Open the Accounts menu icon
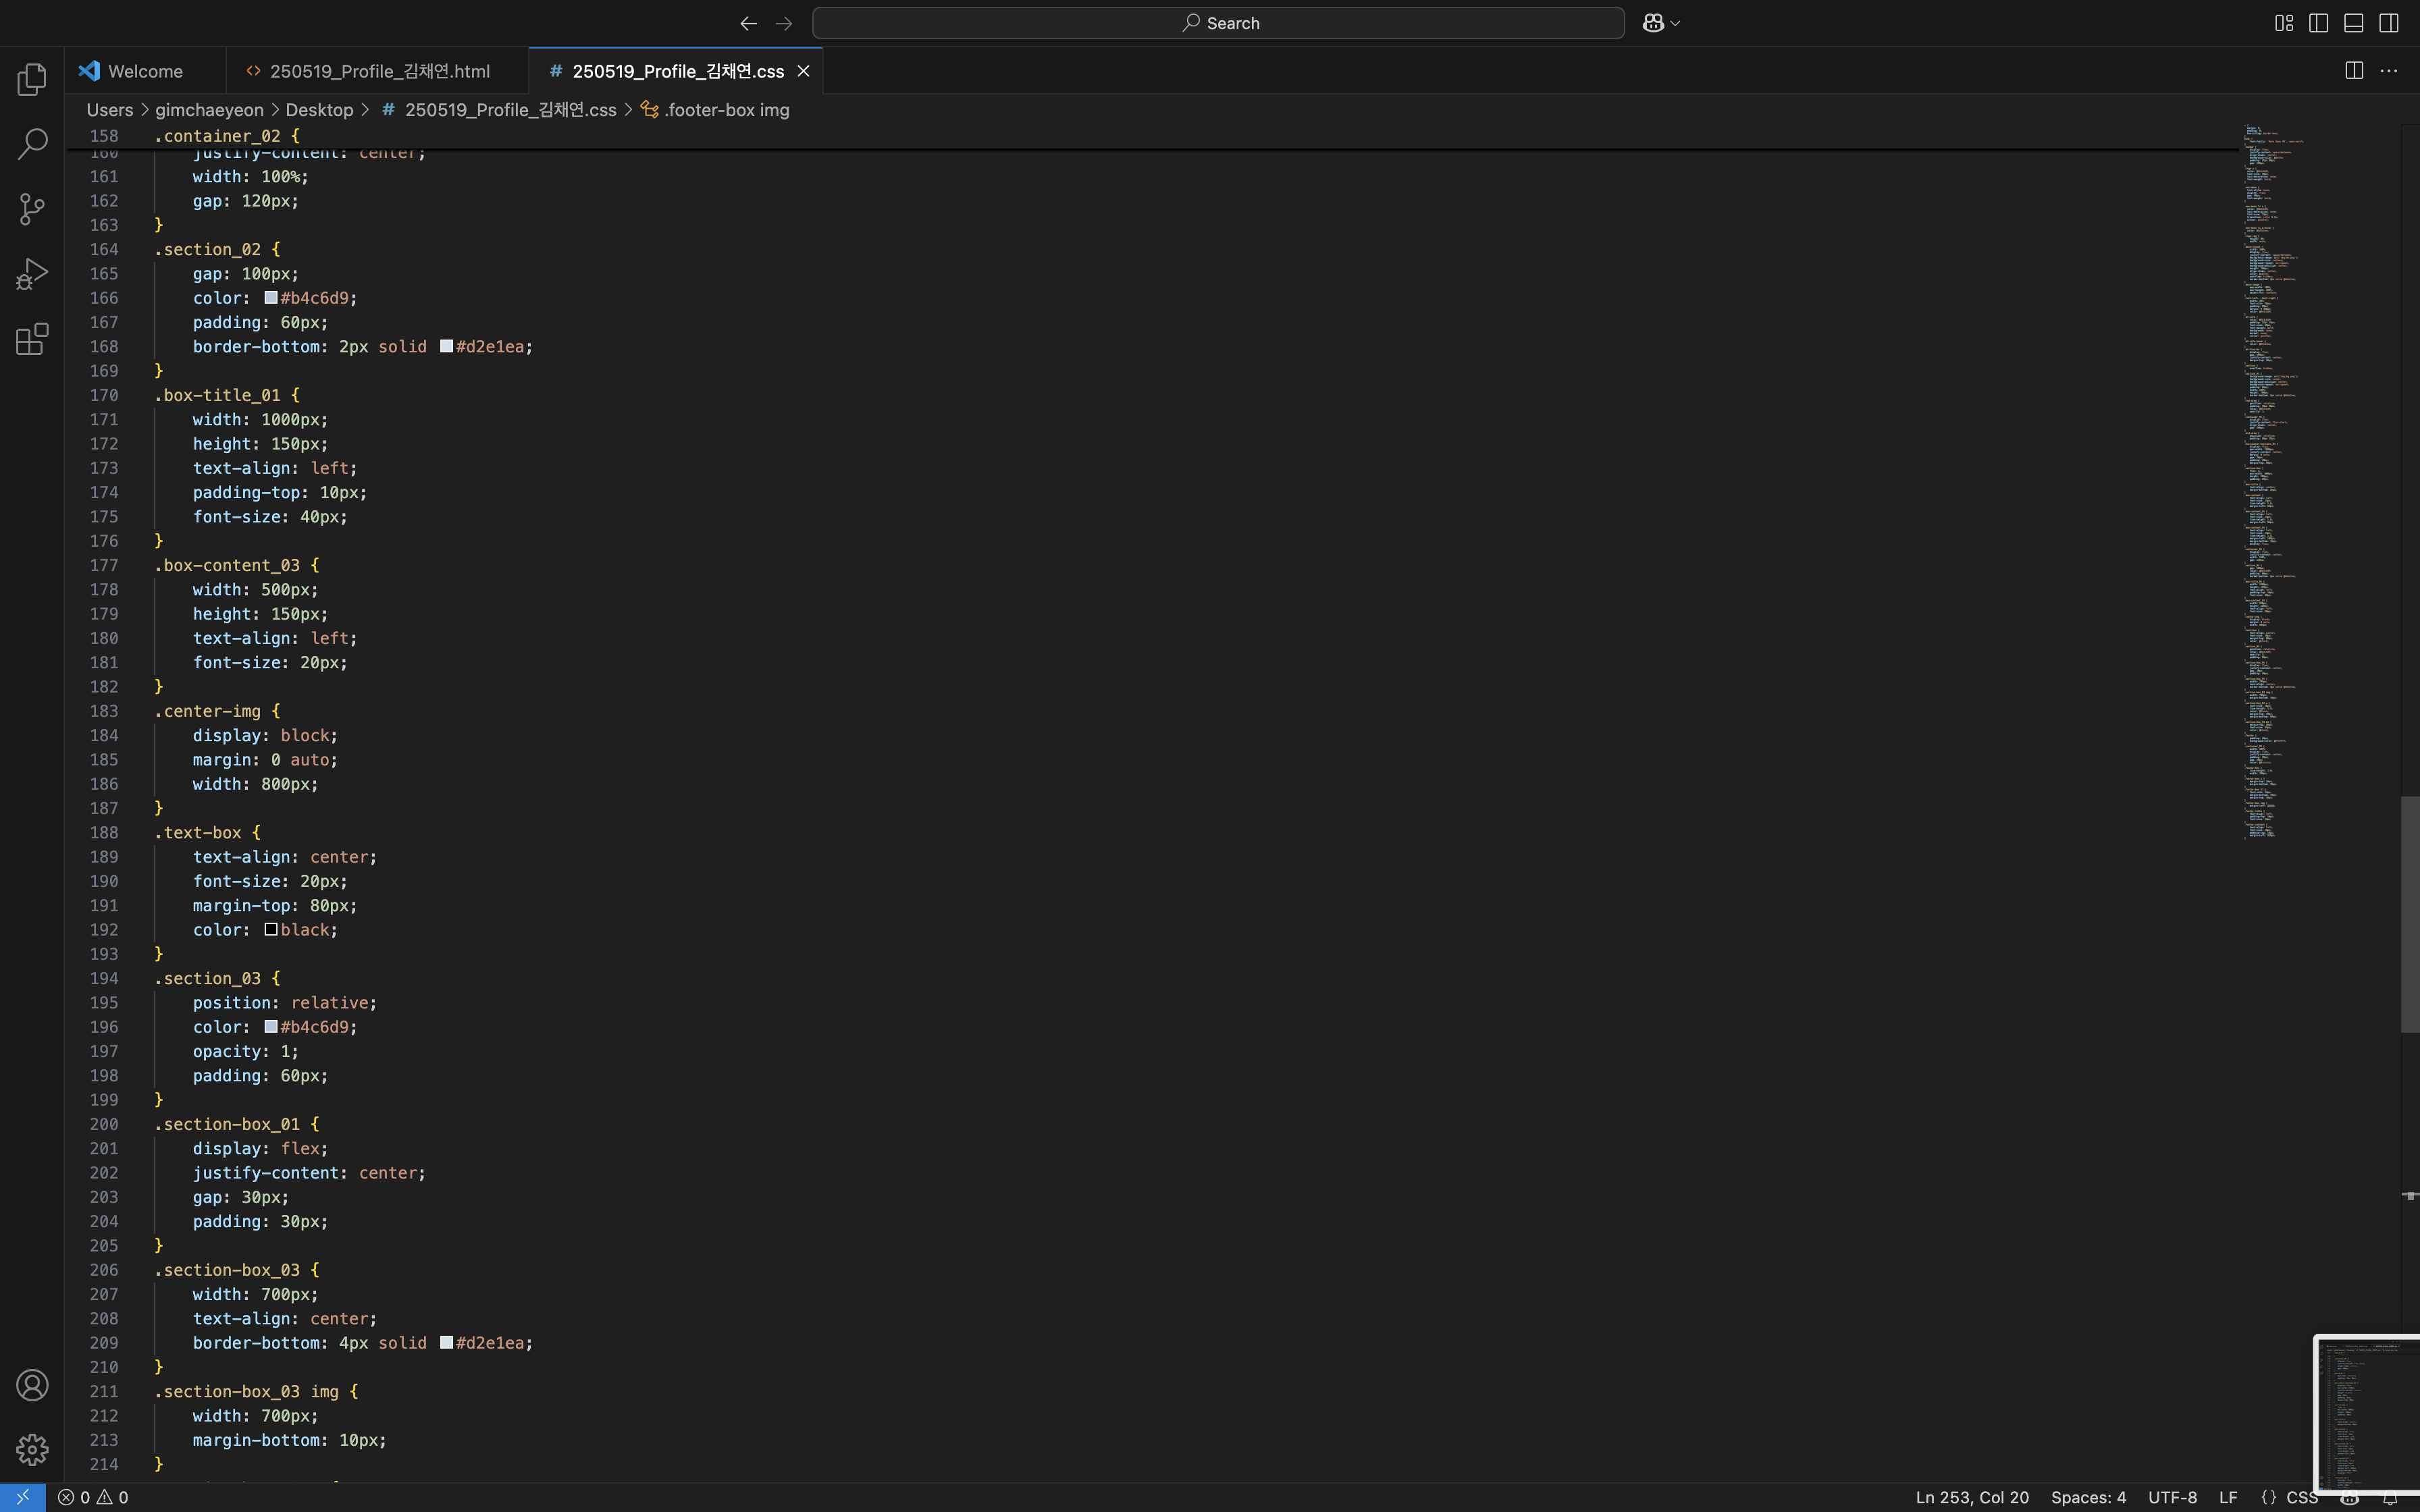The height and width of the screenshot is (1512, 2420). coord(32,1385)
